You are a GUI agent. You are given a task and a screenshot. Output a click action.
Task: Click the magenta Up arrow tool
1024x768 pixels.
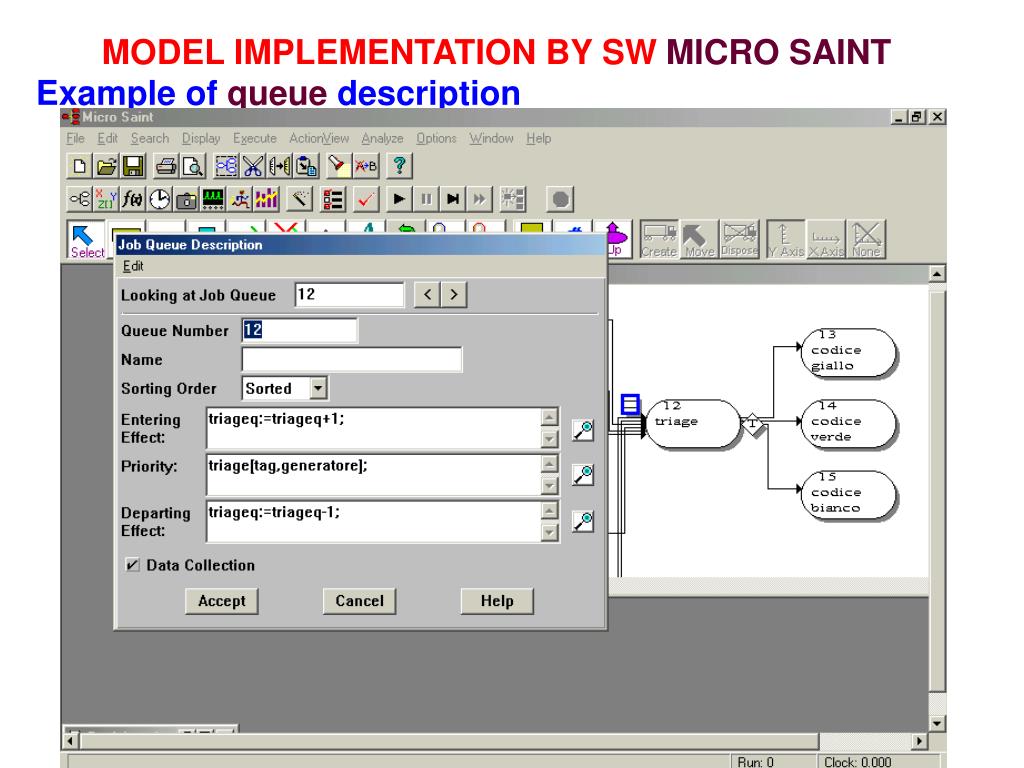coord(615,239)
